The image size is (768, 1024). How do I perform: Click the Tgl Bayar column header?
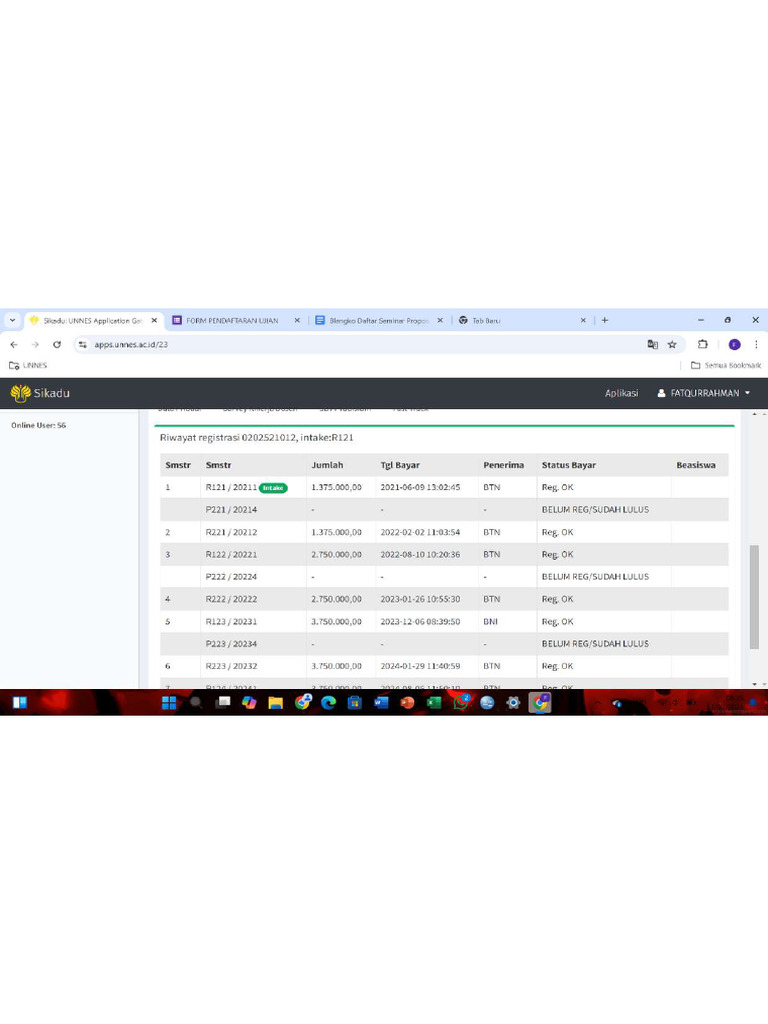pos(400,465)
